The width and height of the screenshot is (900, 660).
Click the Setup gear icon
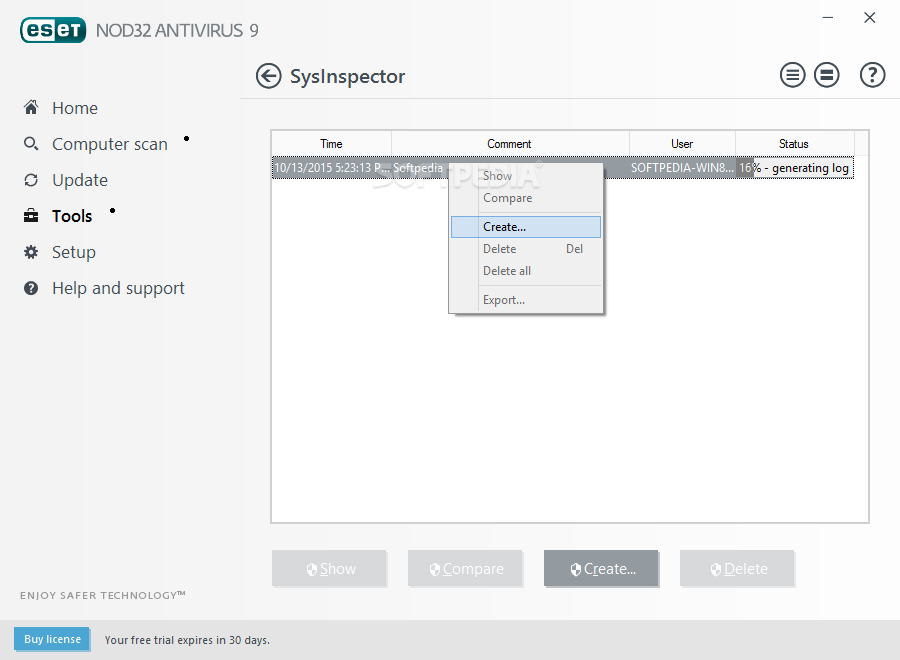click(x=31, y=252)
